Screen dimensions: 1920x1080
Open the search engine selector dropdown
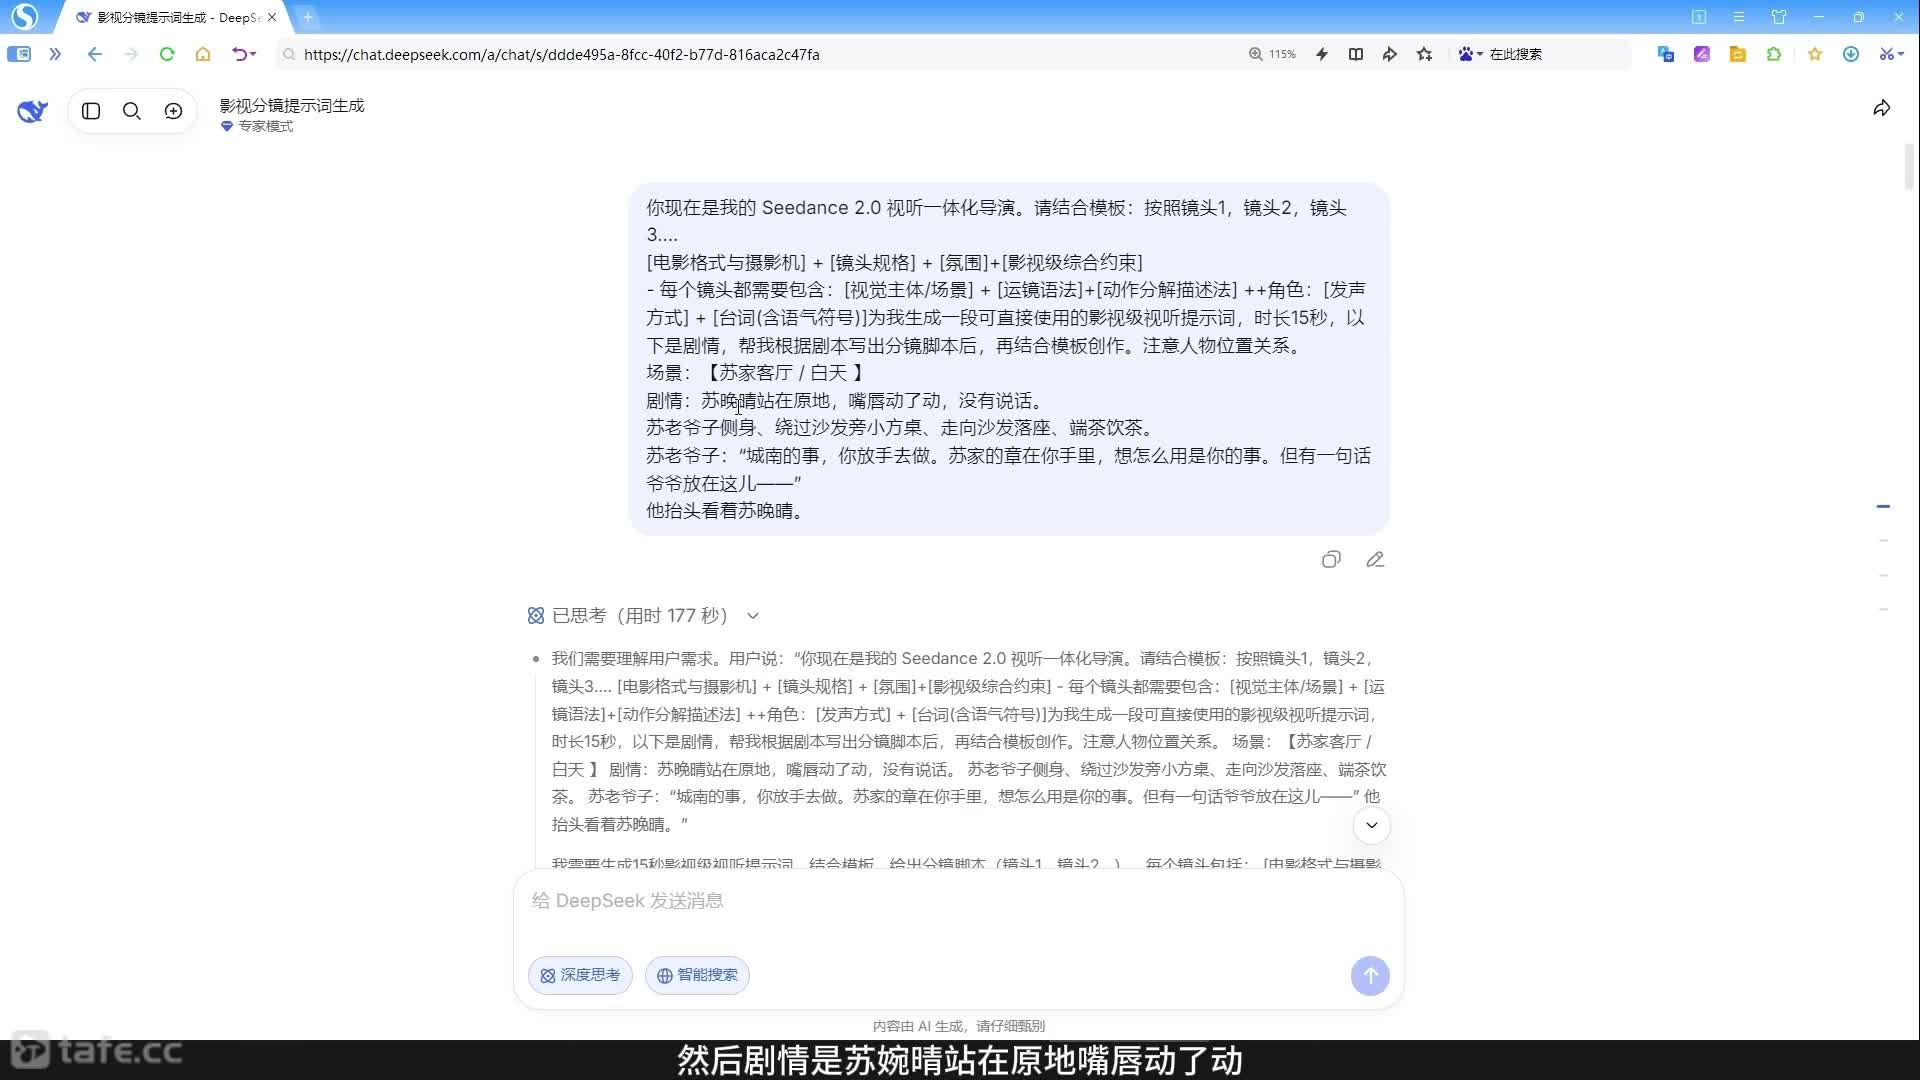pyautogui.click(x=1470, y=54)
